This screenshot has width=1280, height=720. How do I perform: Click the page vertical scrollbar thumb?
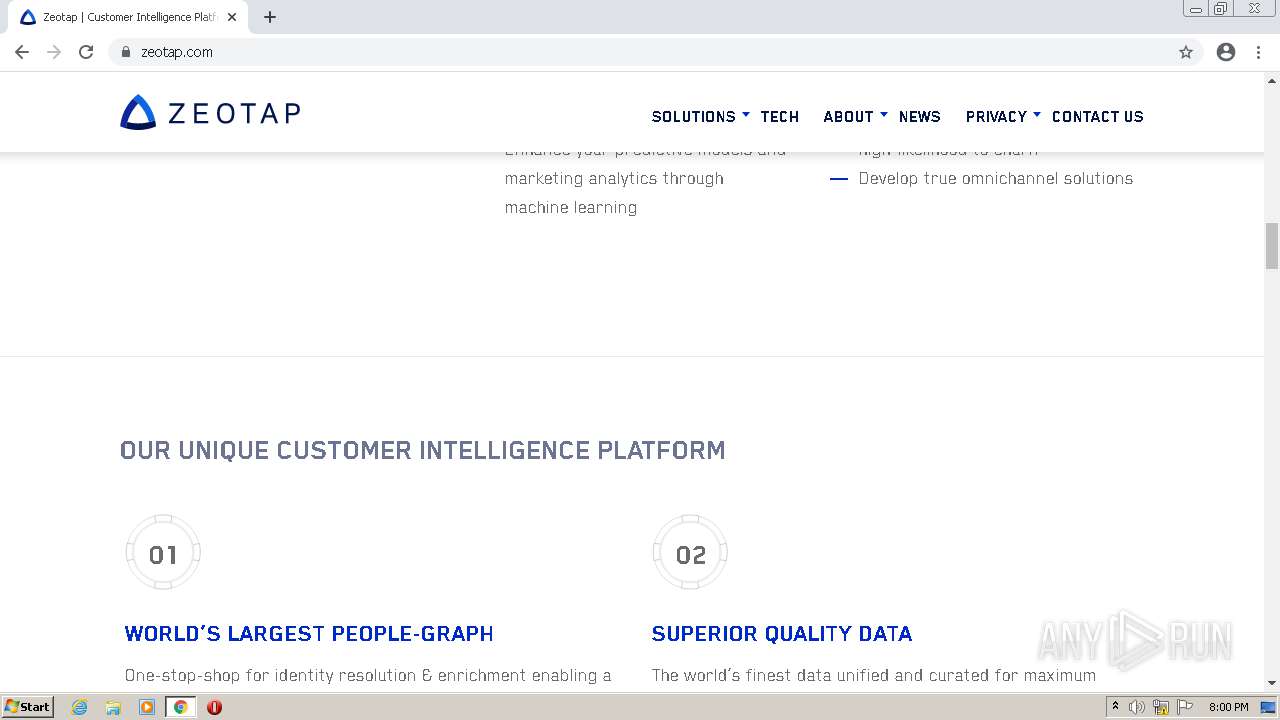1272,246
